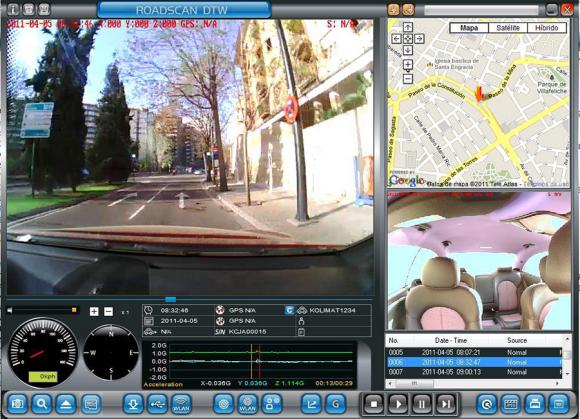Screen dimensions: 580x419
Task: Click the play button
Action: pos(398,404)
